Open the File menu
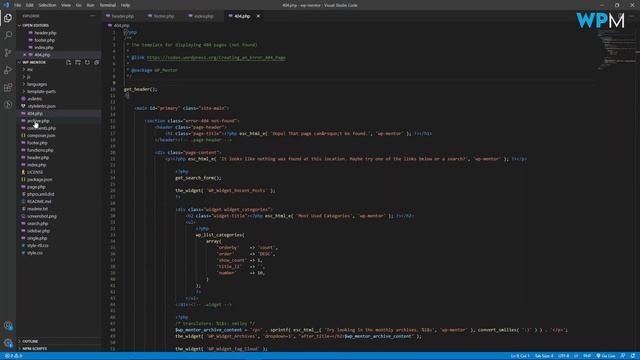This screenshot has width=640, height=360. [17, 5]
